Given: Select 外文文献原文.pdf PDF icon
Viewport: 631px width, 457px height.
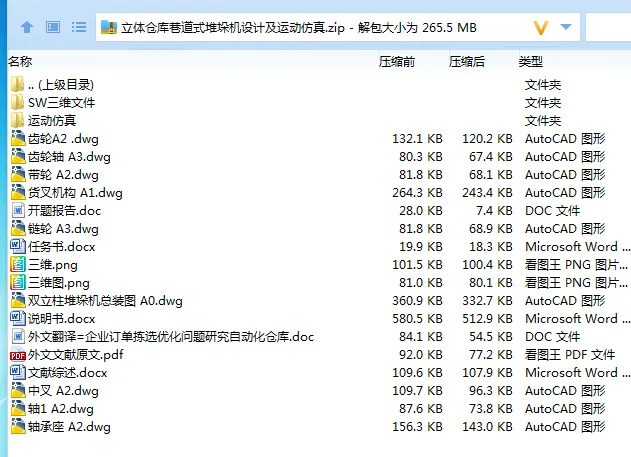Looking at the screenshot, I should (x=18, y=355).
